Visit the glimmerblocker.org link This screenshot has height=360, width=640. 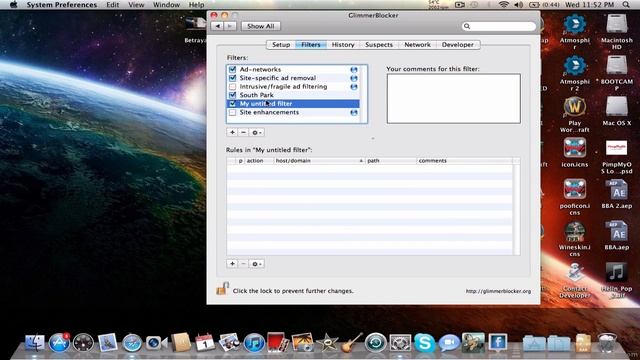pos(498,291)
